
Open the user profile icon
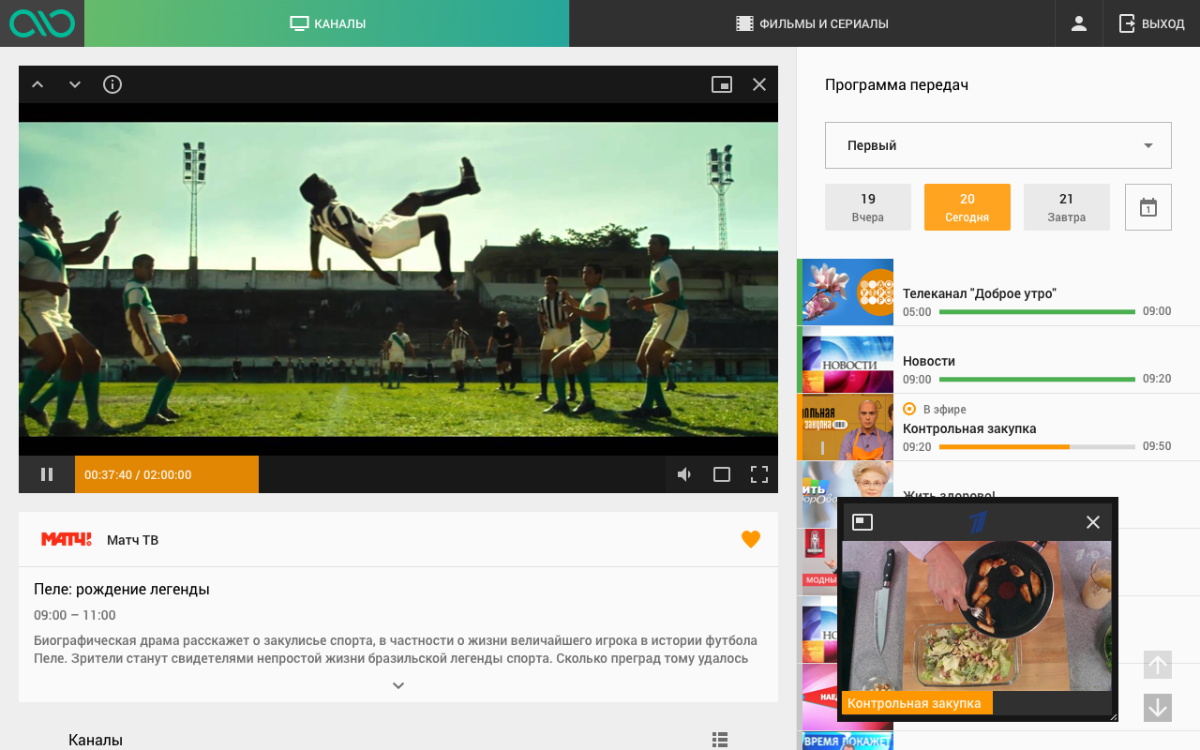coord(1079,23)
